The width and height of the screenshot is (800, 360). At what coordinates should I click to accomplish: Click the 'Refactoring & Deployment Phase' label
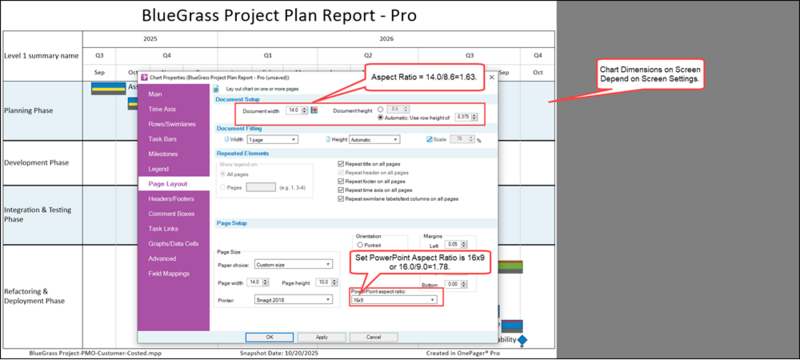(x=35, y=296)
